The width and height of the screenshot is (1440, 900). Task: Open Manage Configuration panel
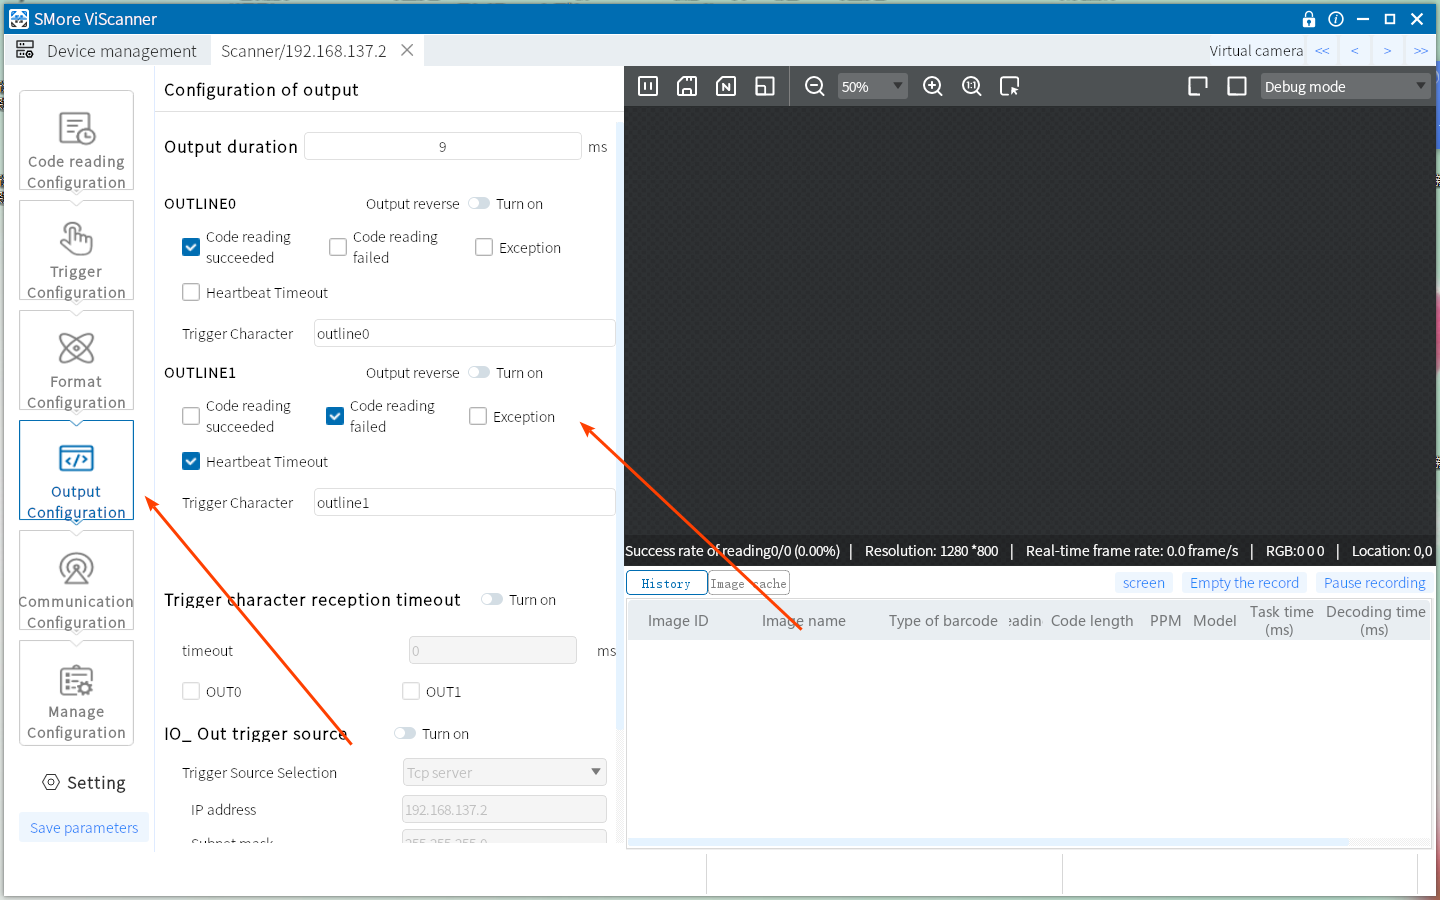[x=76, y=692]
